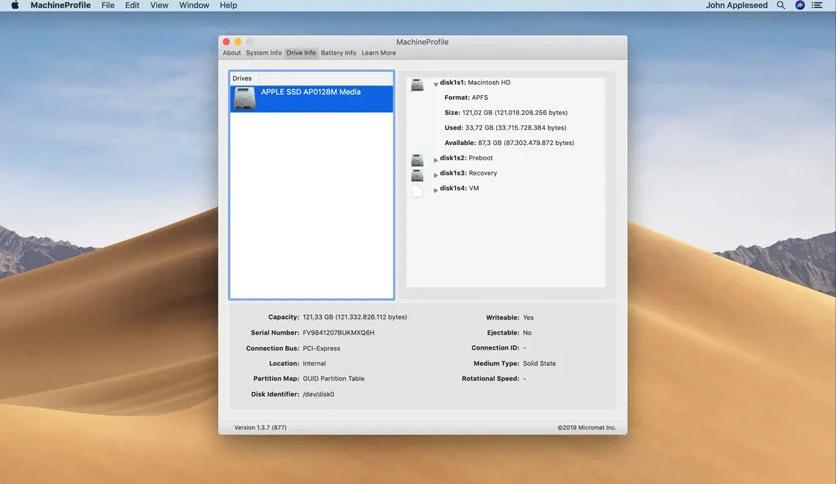The height and width of the screenshot is (484, 836).
Task: Expand the disk1s2 Preboot entry
Action: click(436, 159)
